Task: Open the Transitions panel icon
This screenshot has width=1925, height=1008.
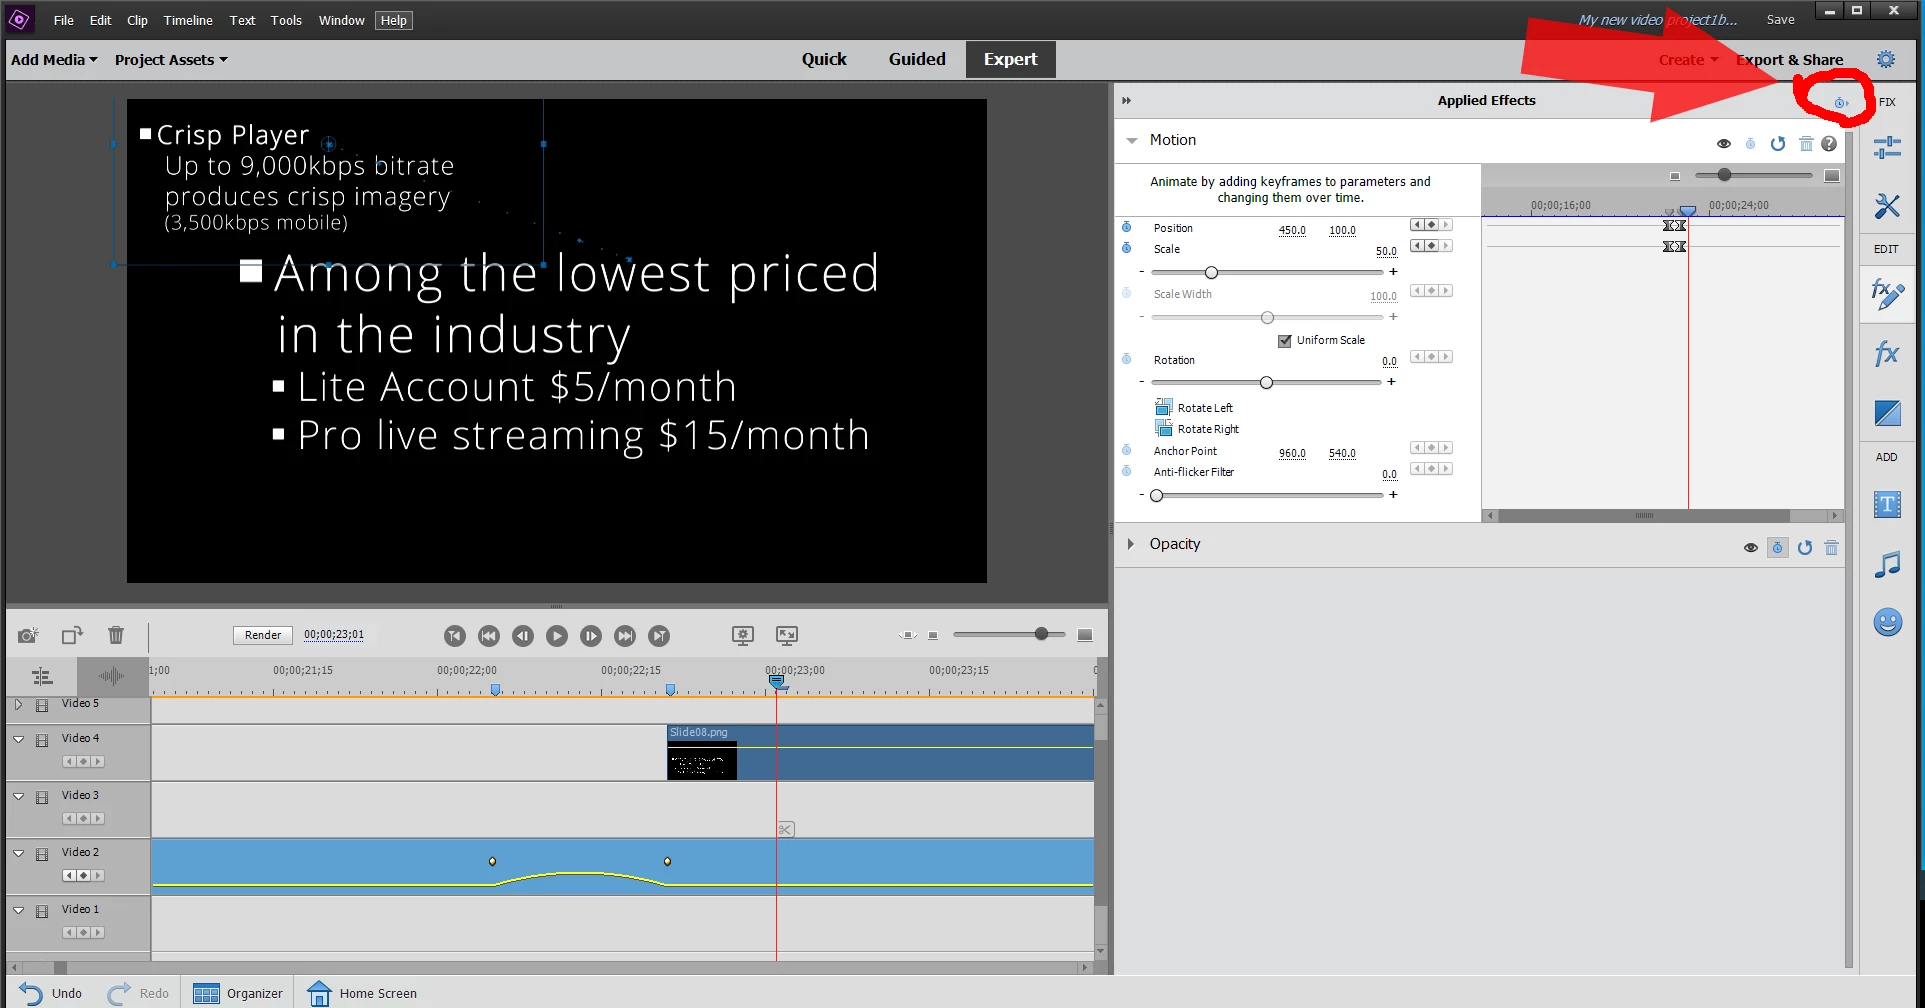Action: 1887,413
